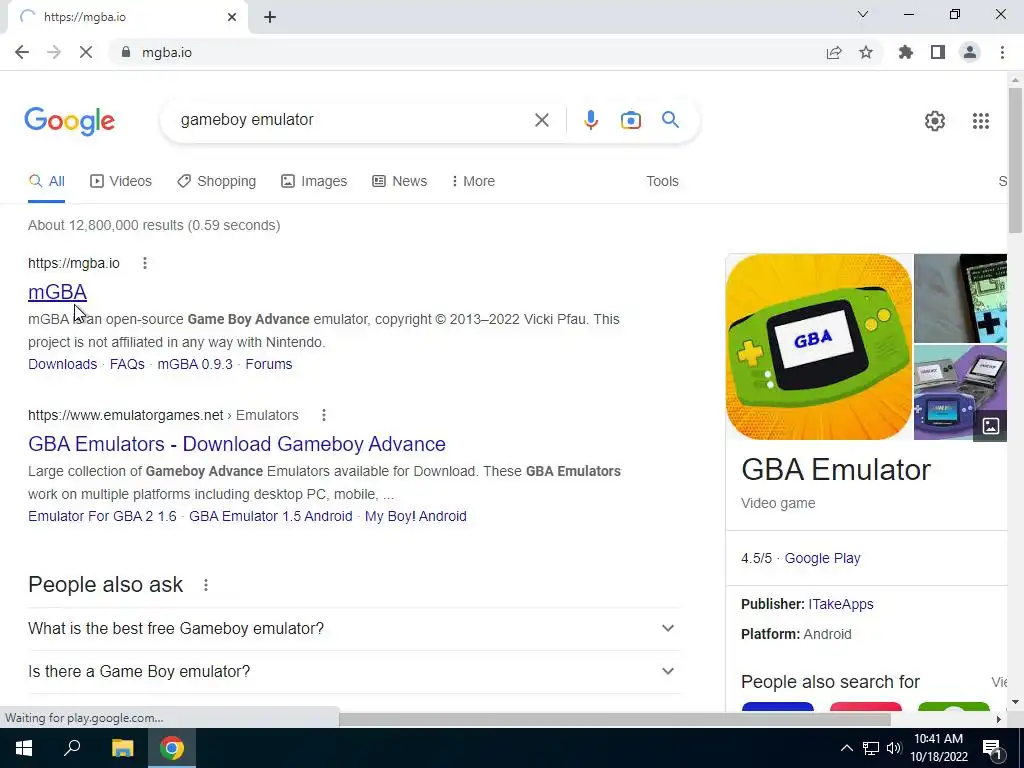Open a new browser tab

[270, 17]
